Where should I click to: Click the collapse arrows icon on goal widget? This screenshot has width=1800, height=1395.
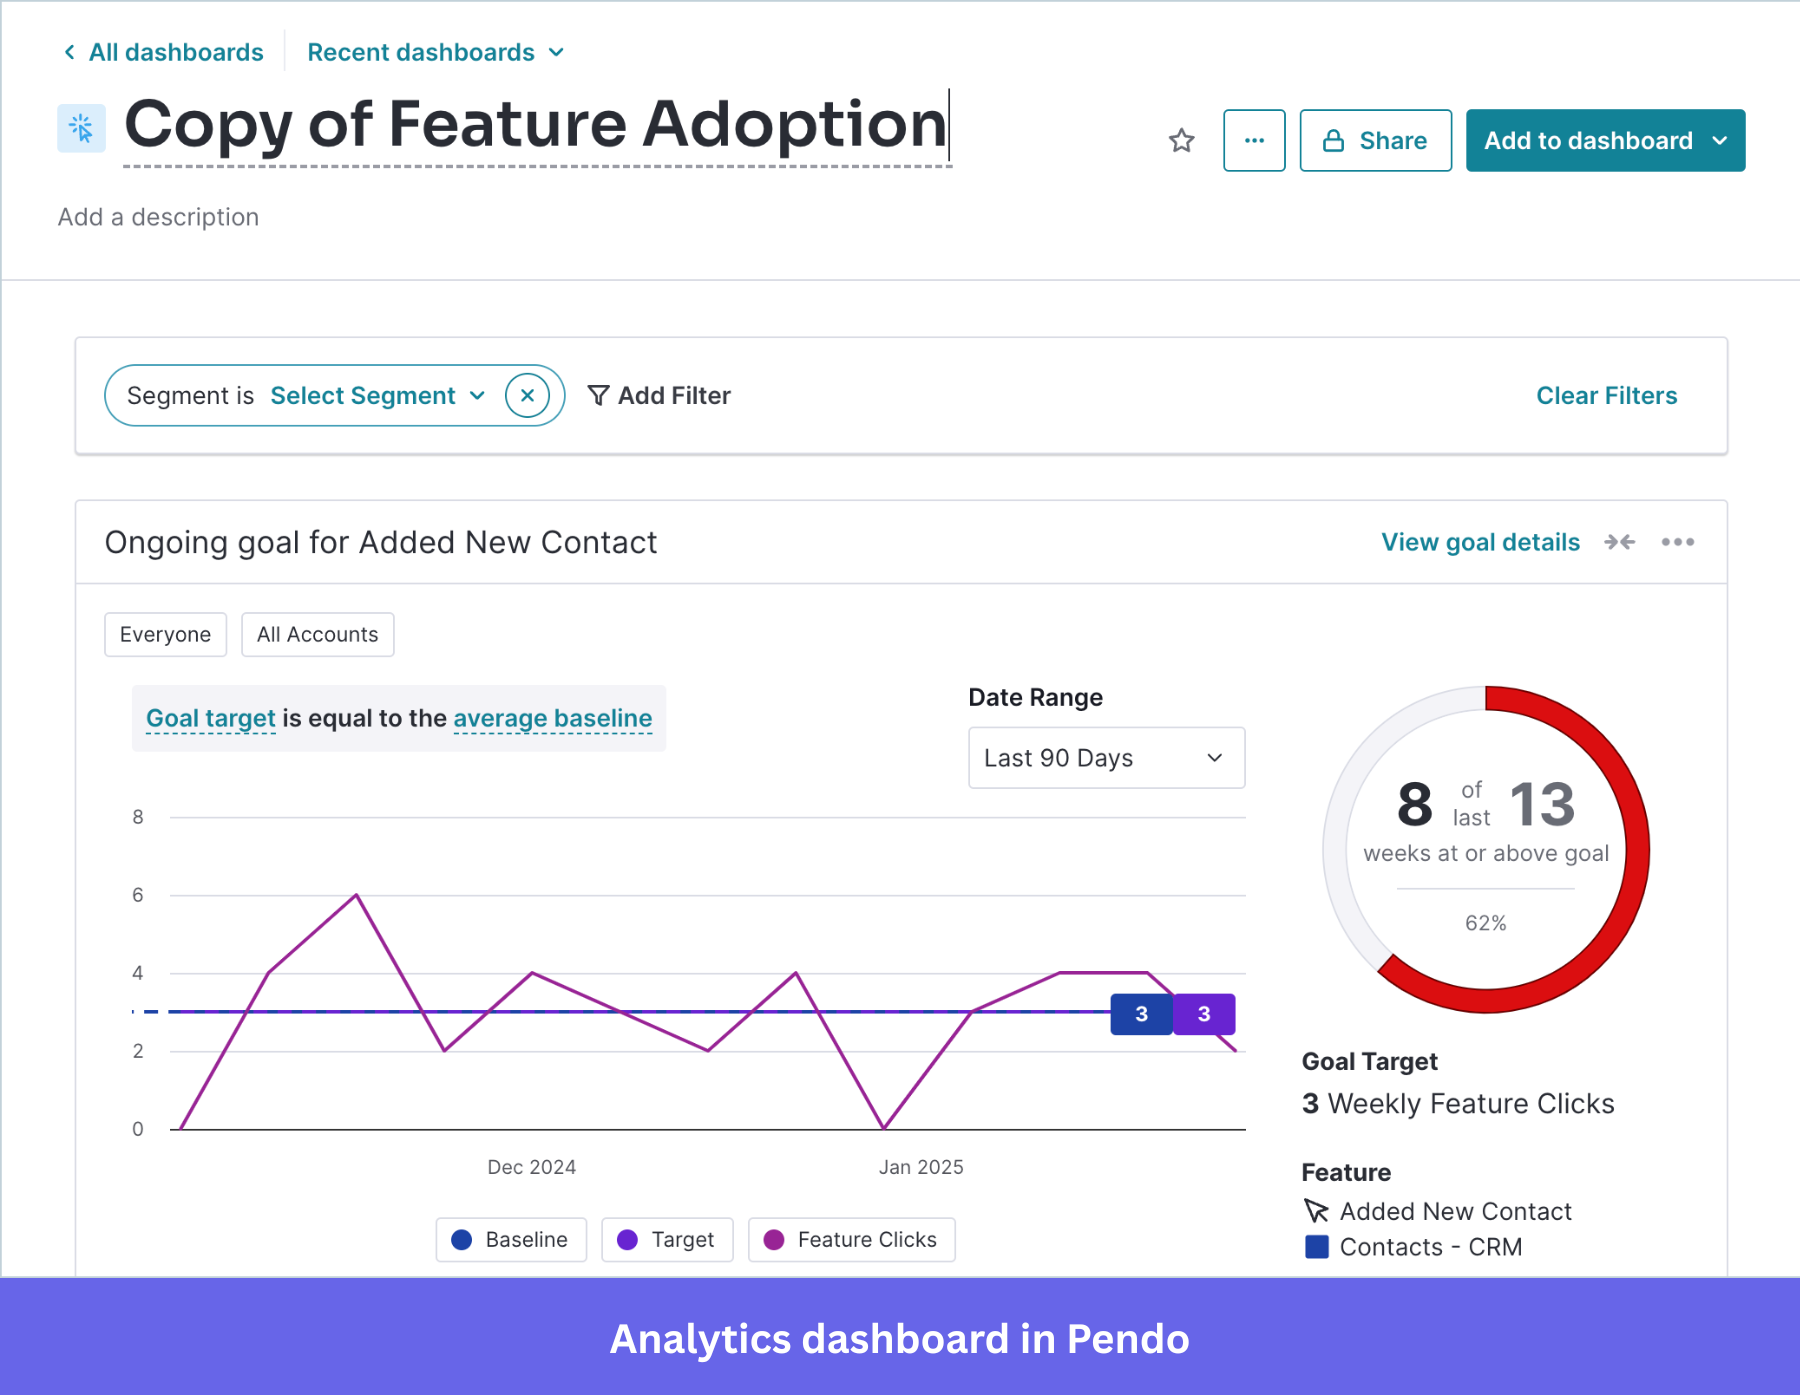coord(1619,542)
